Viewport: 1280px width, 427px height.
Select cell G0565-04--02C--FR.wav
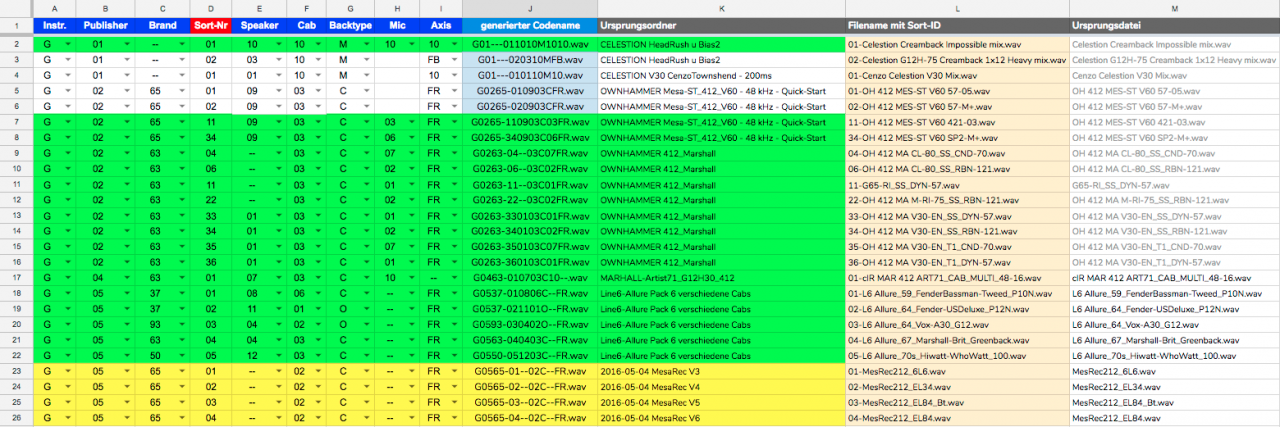tap(530, 417)
